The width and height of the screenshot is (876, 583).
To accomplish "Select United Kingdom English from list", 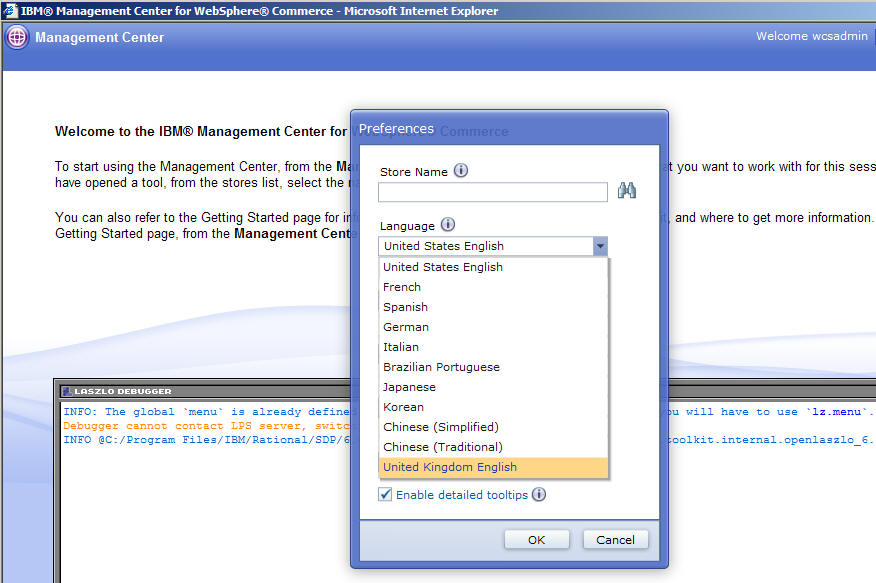I will tap(493, 467).
